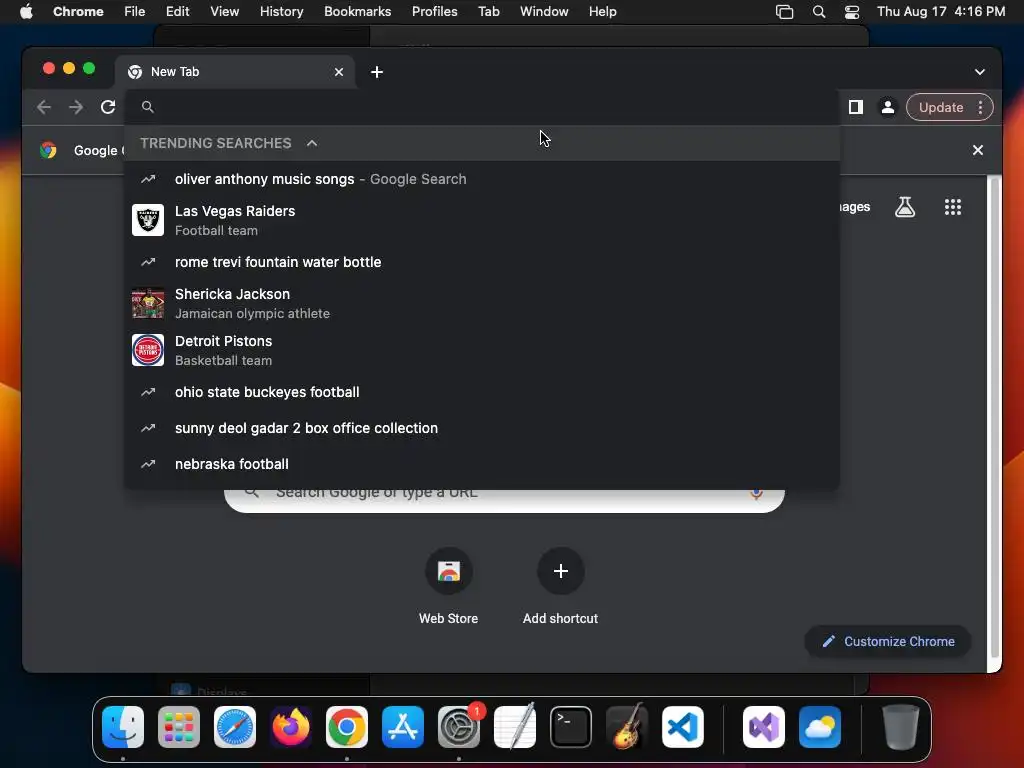Go forward with the forward arrow
Image resolution: width=1024 pixels, height=768 pixels.
point(76,107)
